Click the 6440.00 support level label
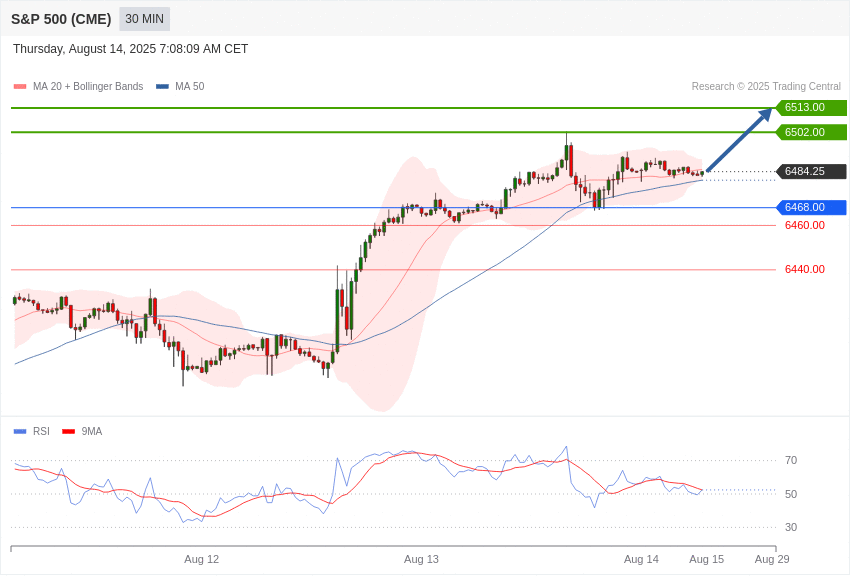This screenshot has height=576, width=850. pyautogui.click(x=804, y=269)
